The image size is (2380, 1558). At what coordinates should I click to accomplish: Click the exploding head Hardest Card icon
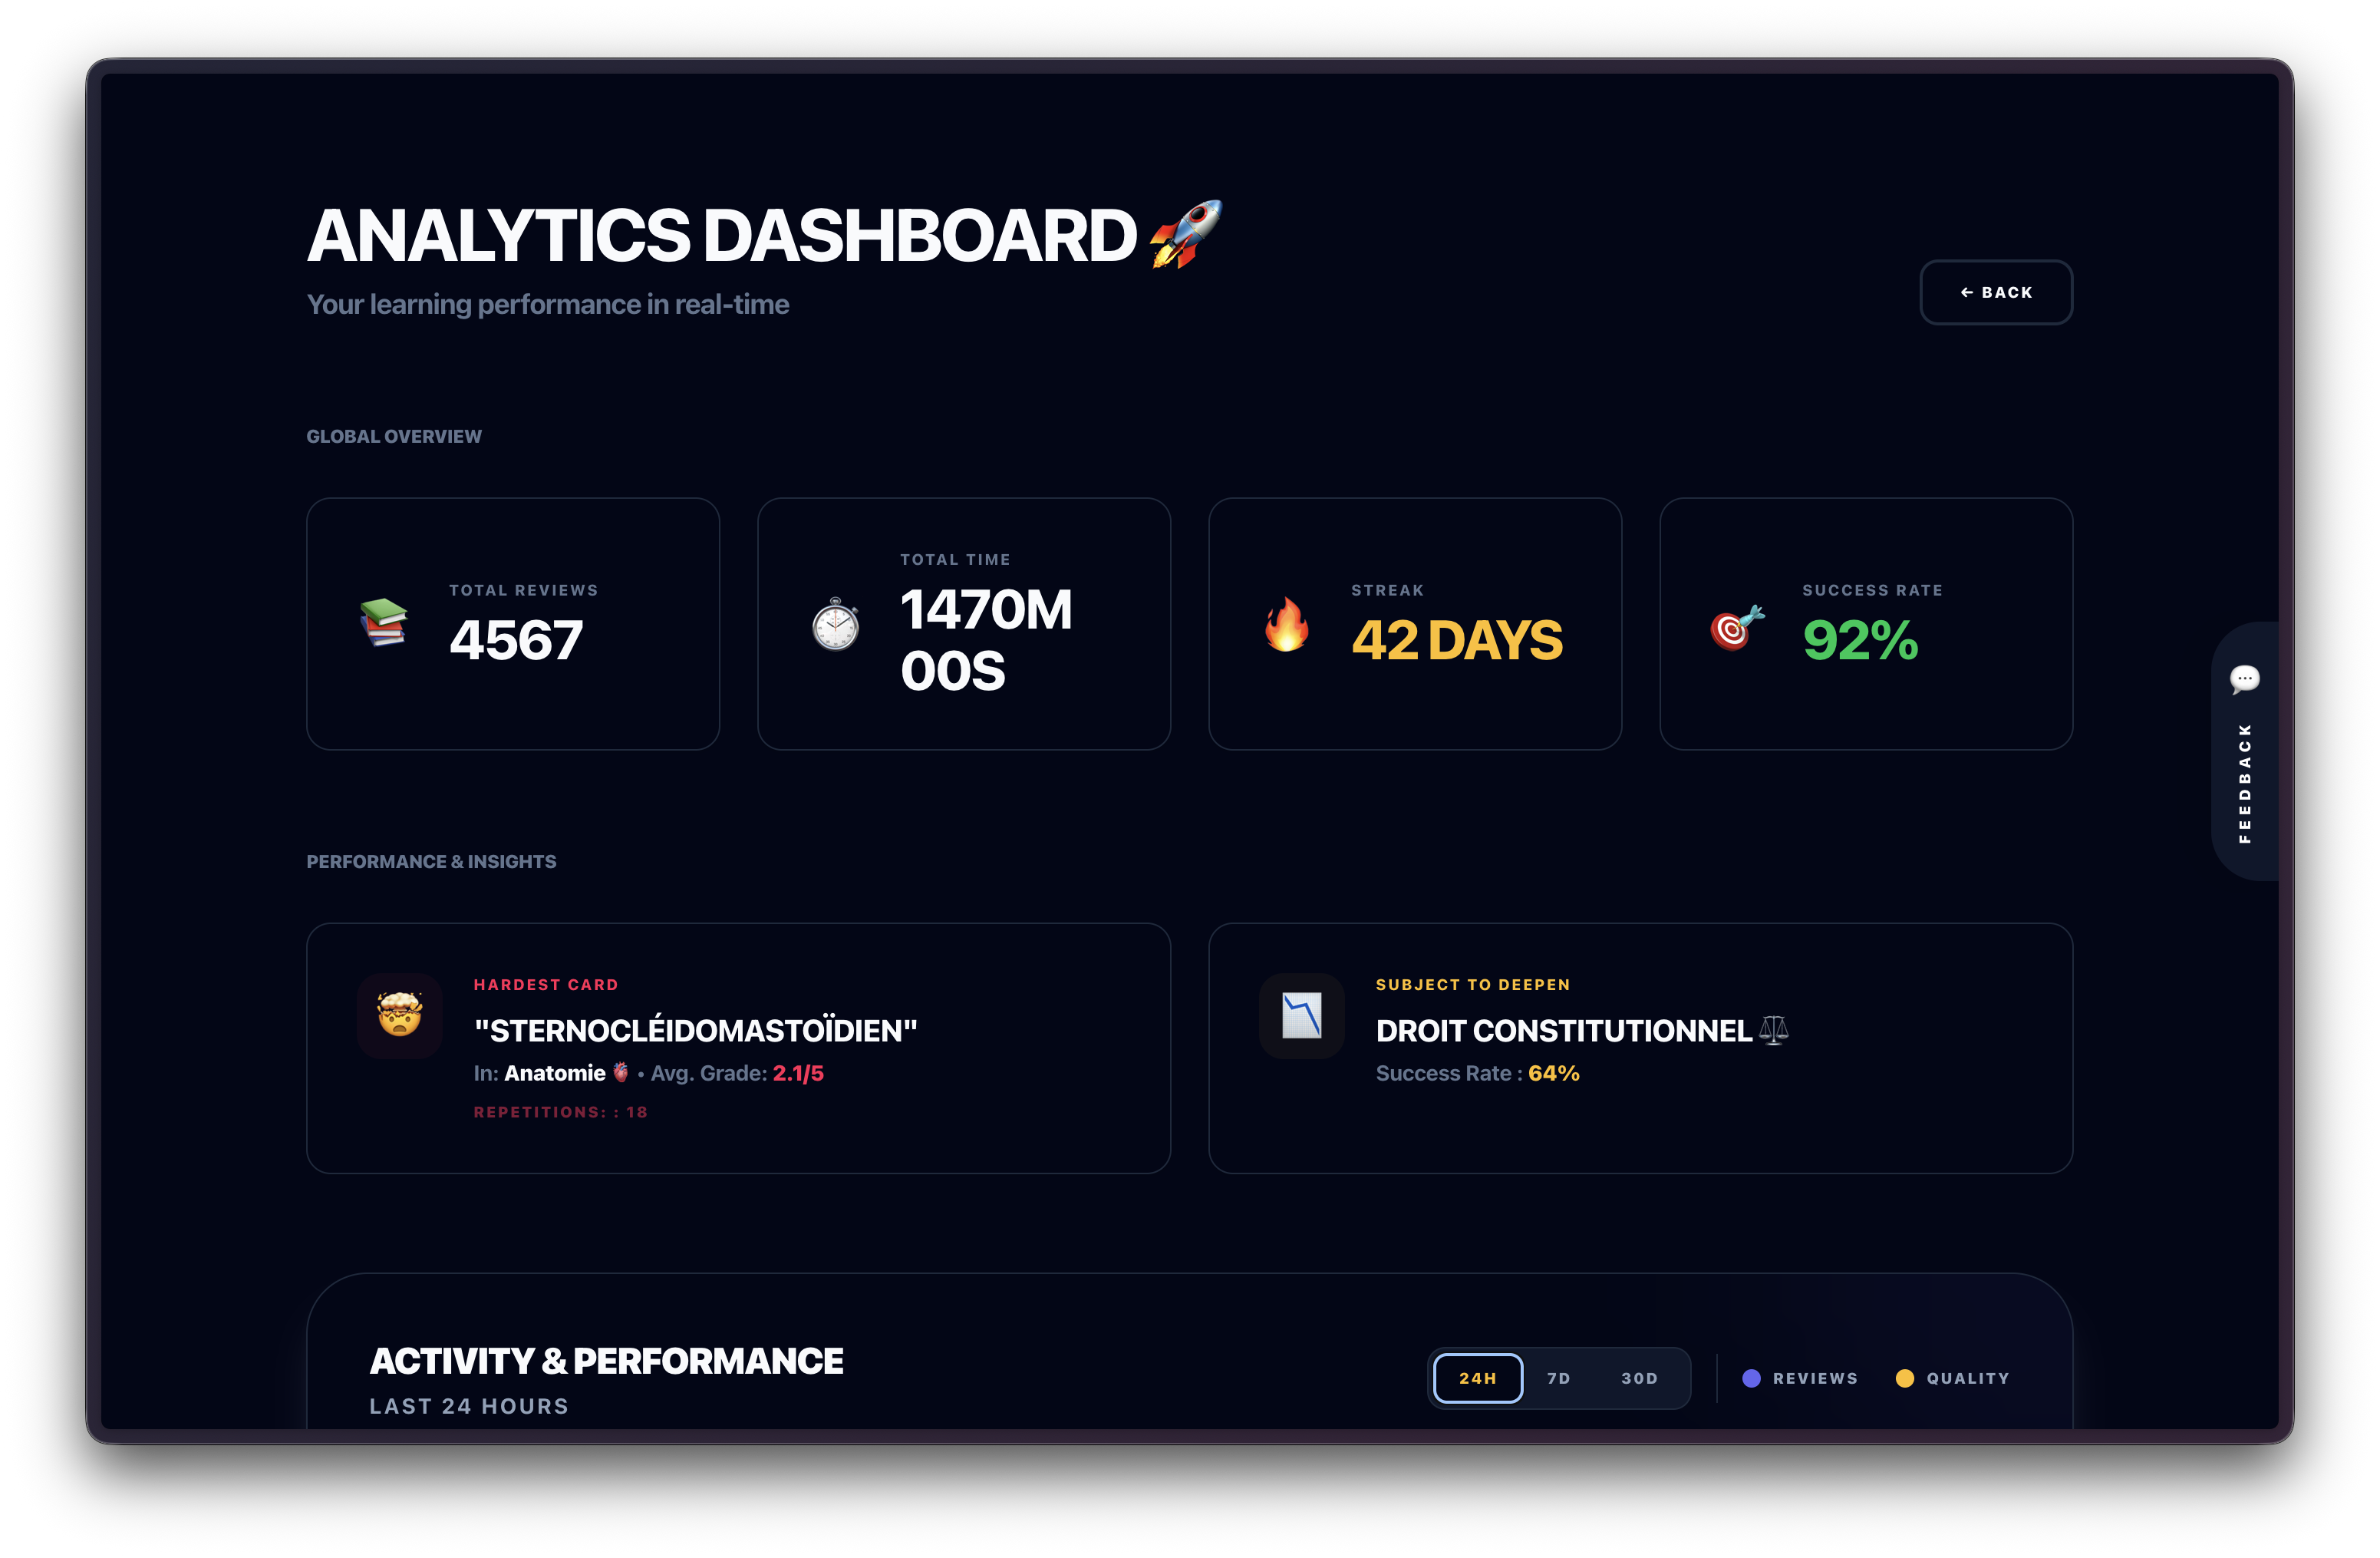399,1015
